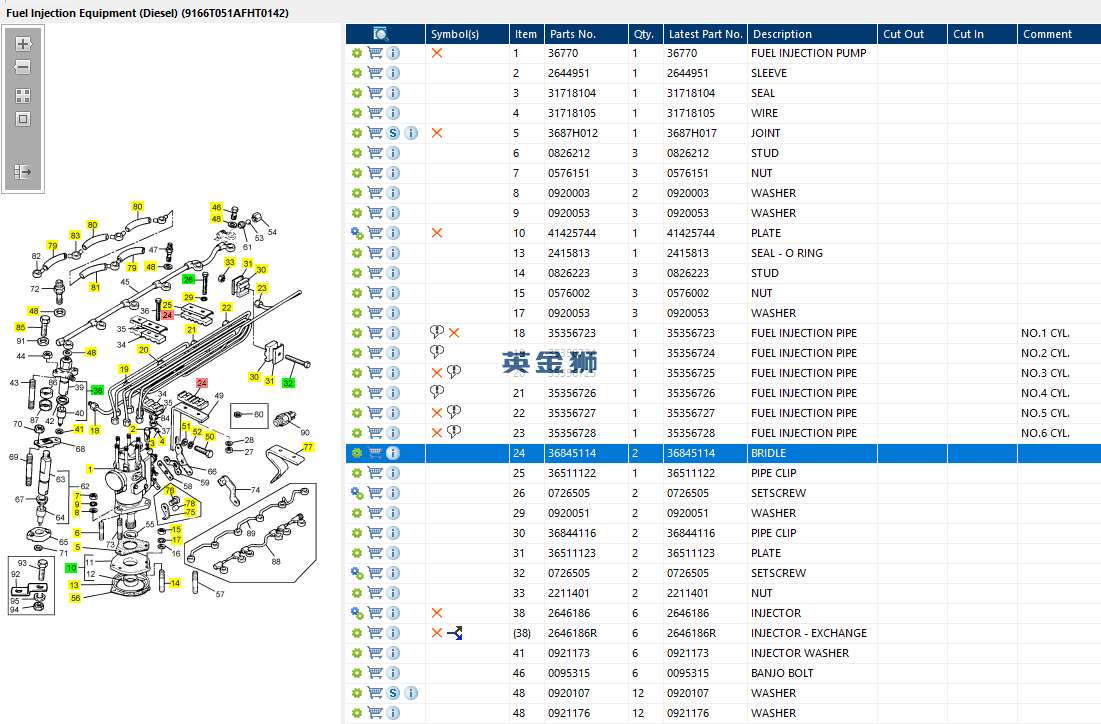1101x724 pixels.
Task: Click PIPE CLIP description on item 25 row
Action: point(774,473)
